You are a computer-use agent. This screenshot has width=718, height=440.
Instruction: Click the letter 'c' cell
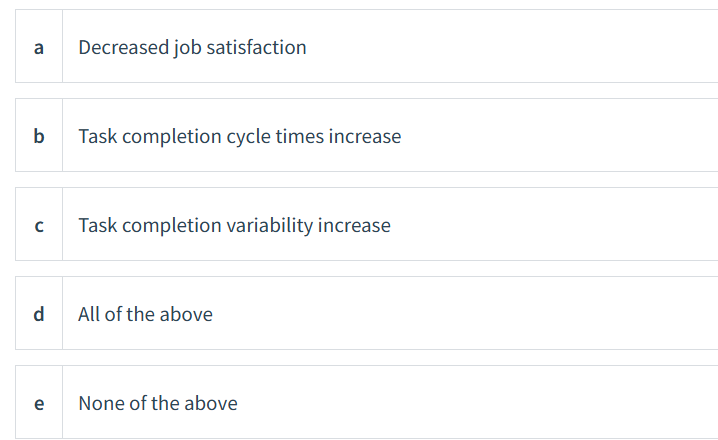[39, 224]
